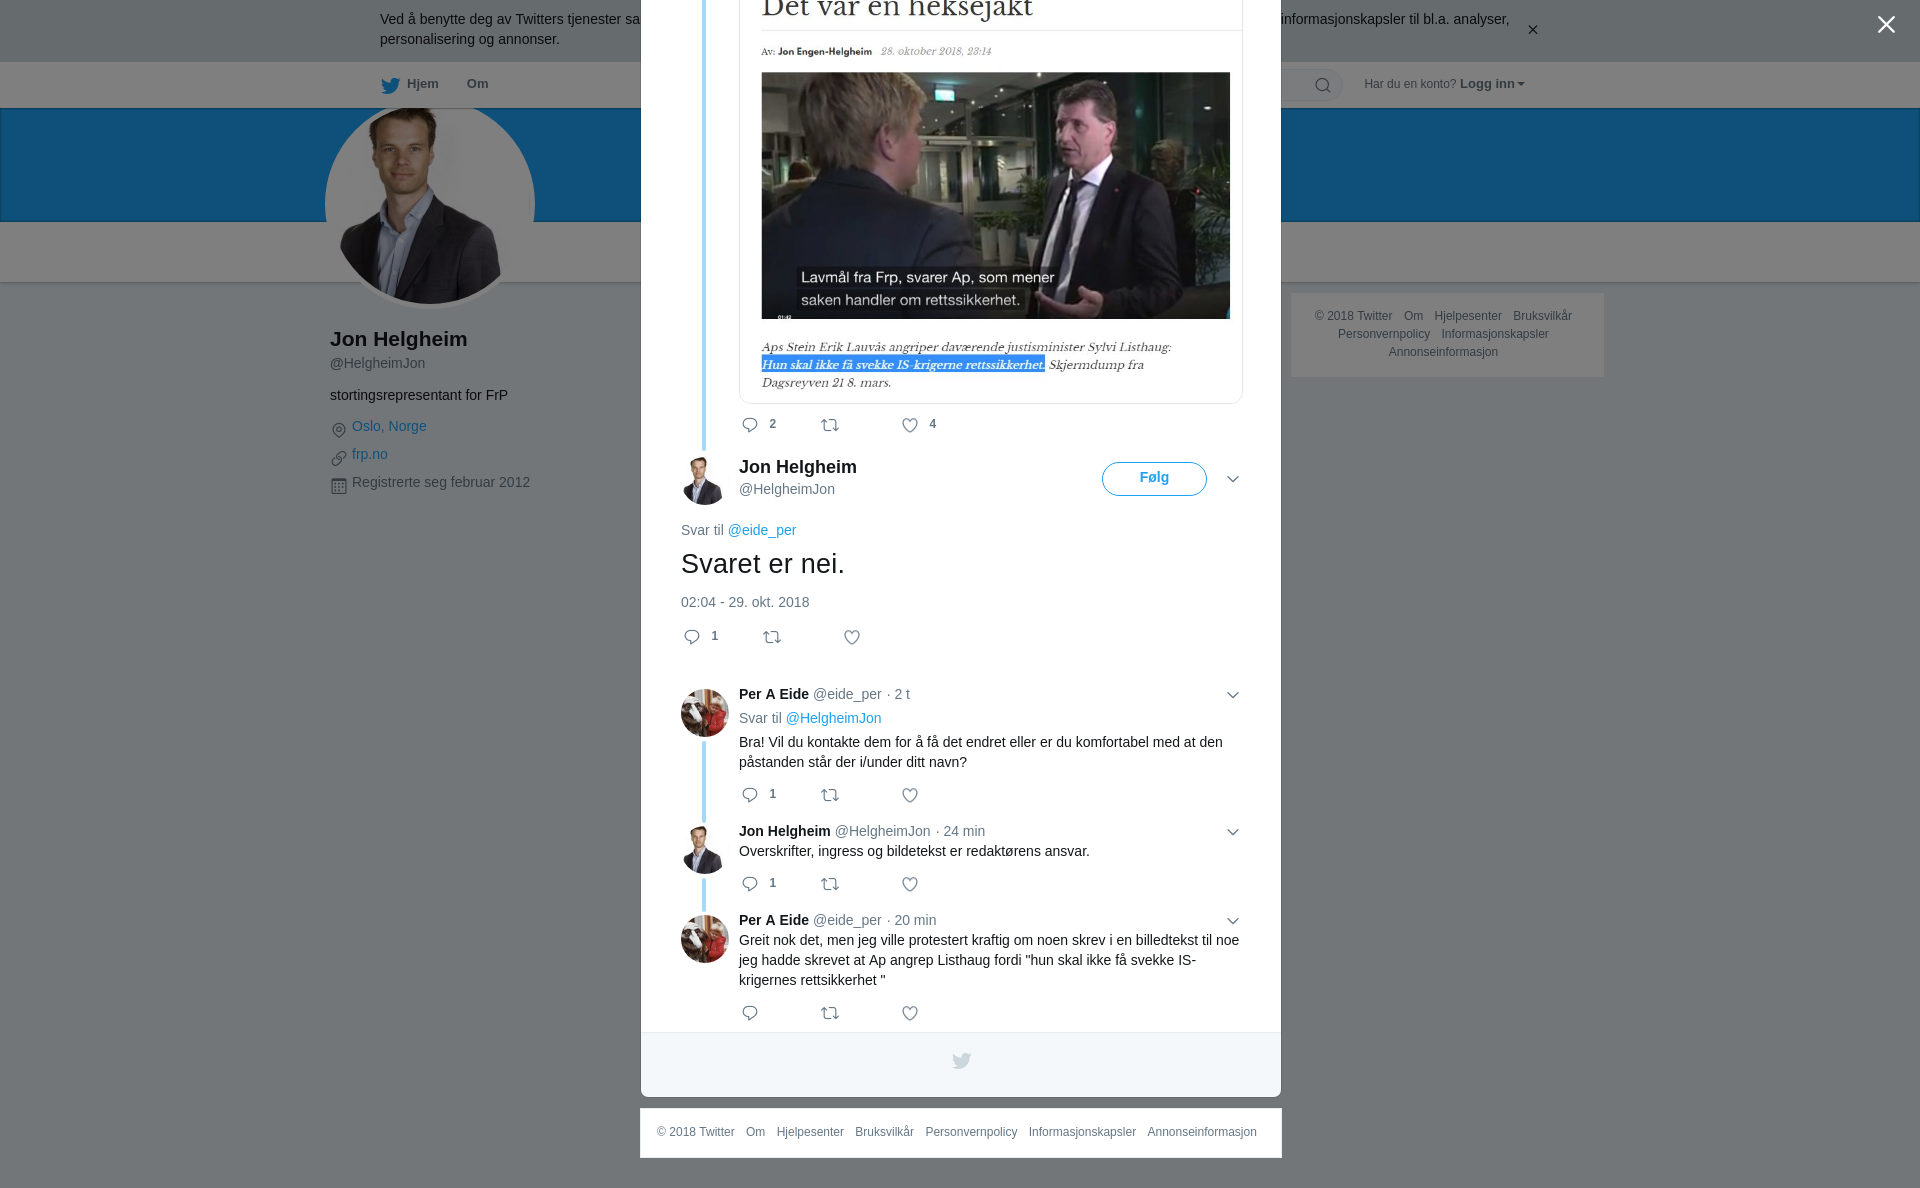
Task: Click Jon Helgheim avatar on 24 min tweet
Action: (x=705, y=850)
